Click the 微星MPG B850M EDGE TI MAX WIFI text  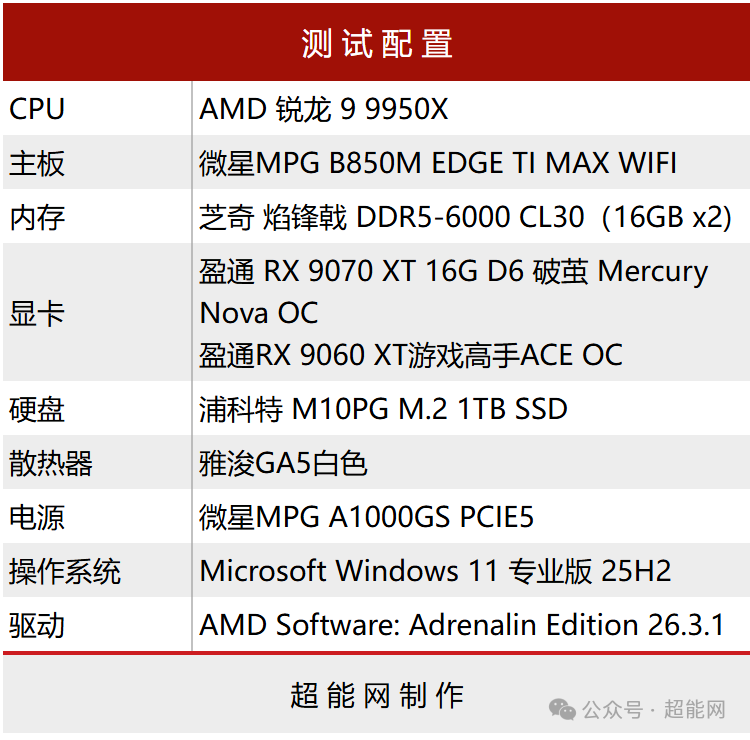coord(438,163)
